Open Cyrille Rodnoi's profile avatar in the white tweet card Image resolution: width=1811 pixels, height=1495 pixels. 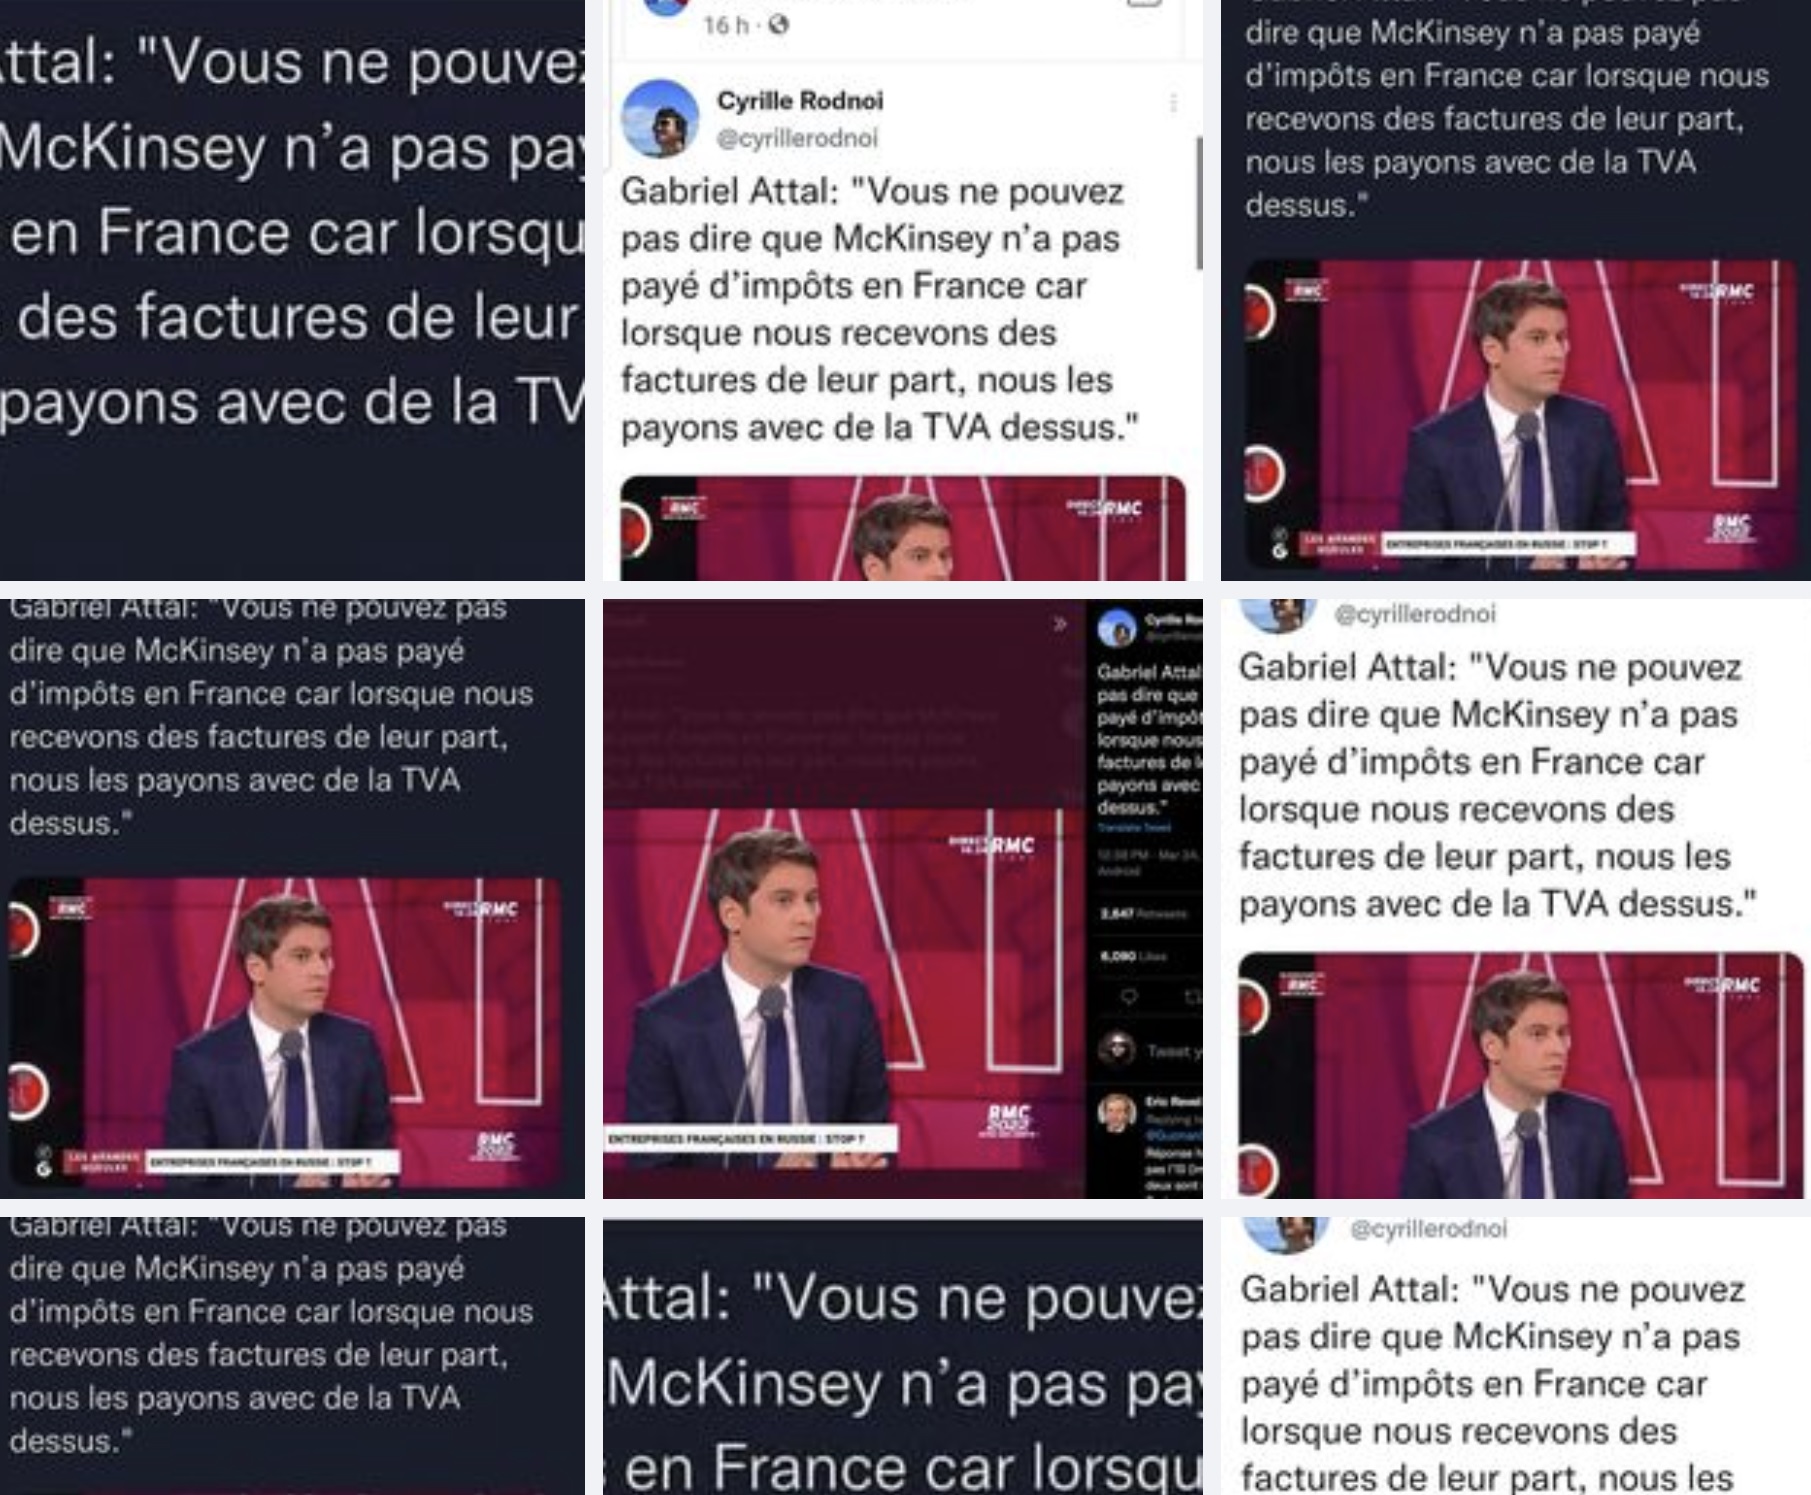click(660, 118)
